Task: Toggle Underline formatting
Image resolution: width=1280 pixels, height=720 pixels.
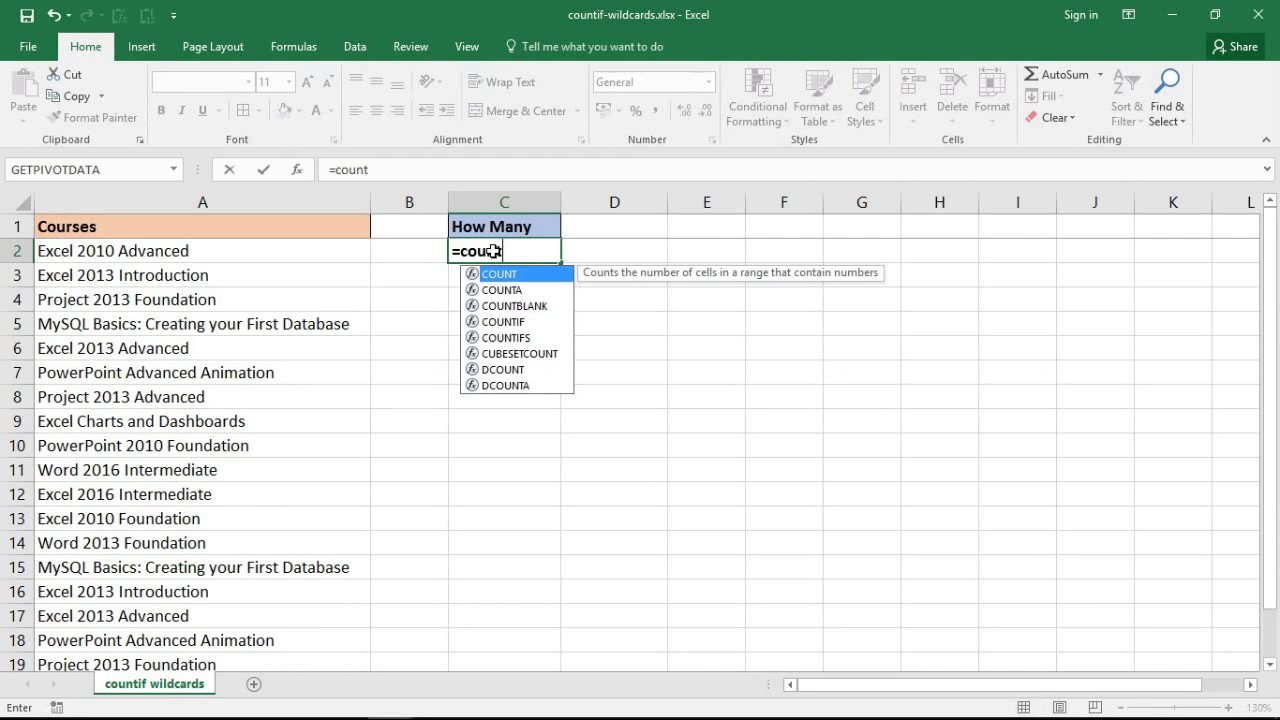Action: click(203, 111)
